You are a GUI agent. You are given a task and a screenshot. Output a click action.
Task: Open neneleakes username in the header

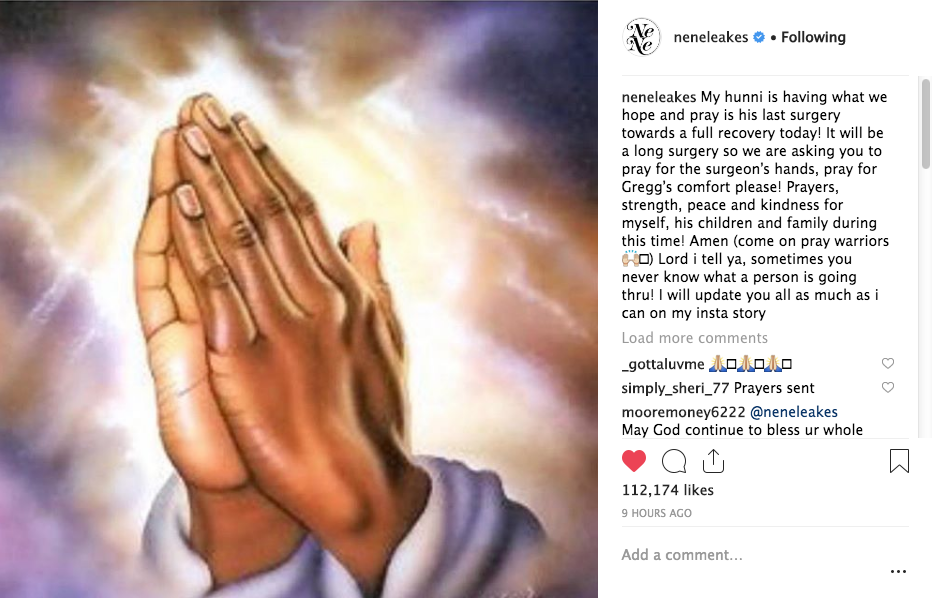point(710,37)
